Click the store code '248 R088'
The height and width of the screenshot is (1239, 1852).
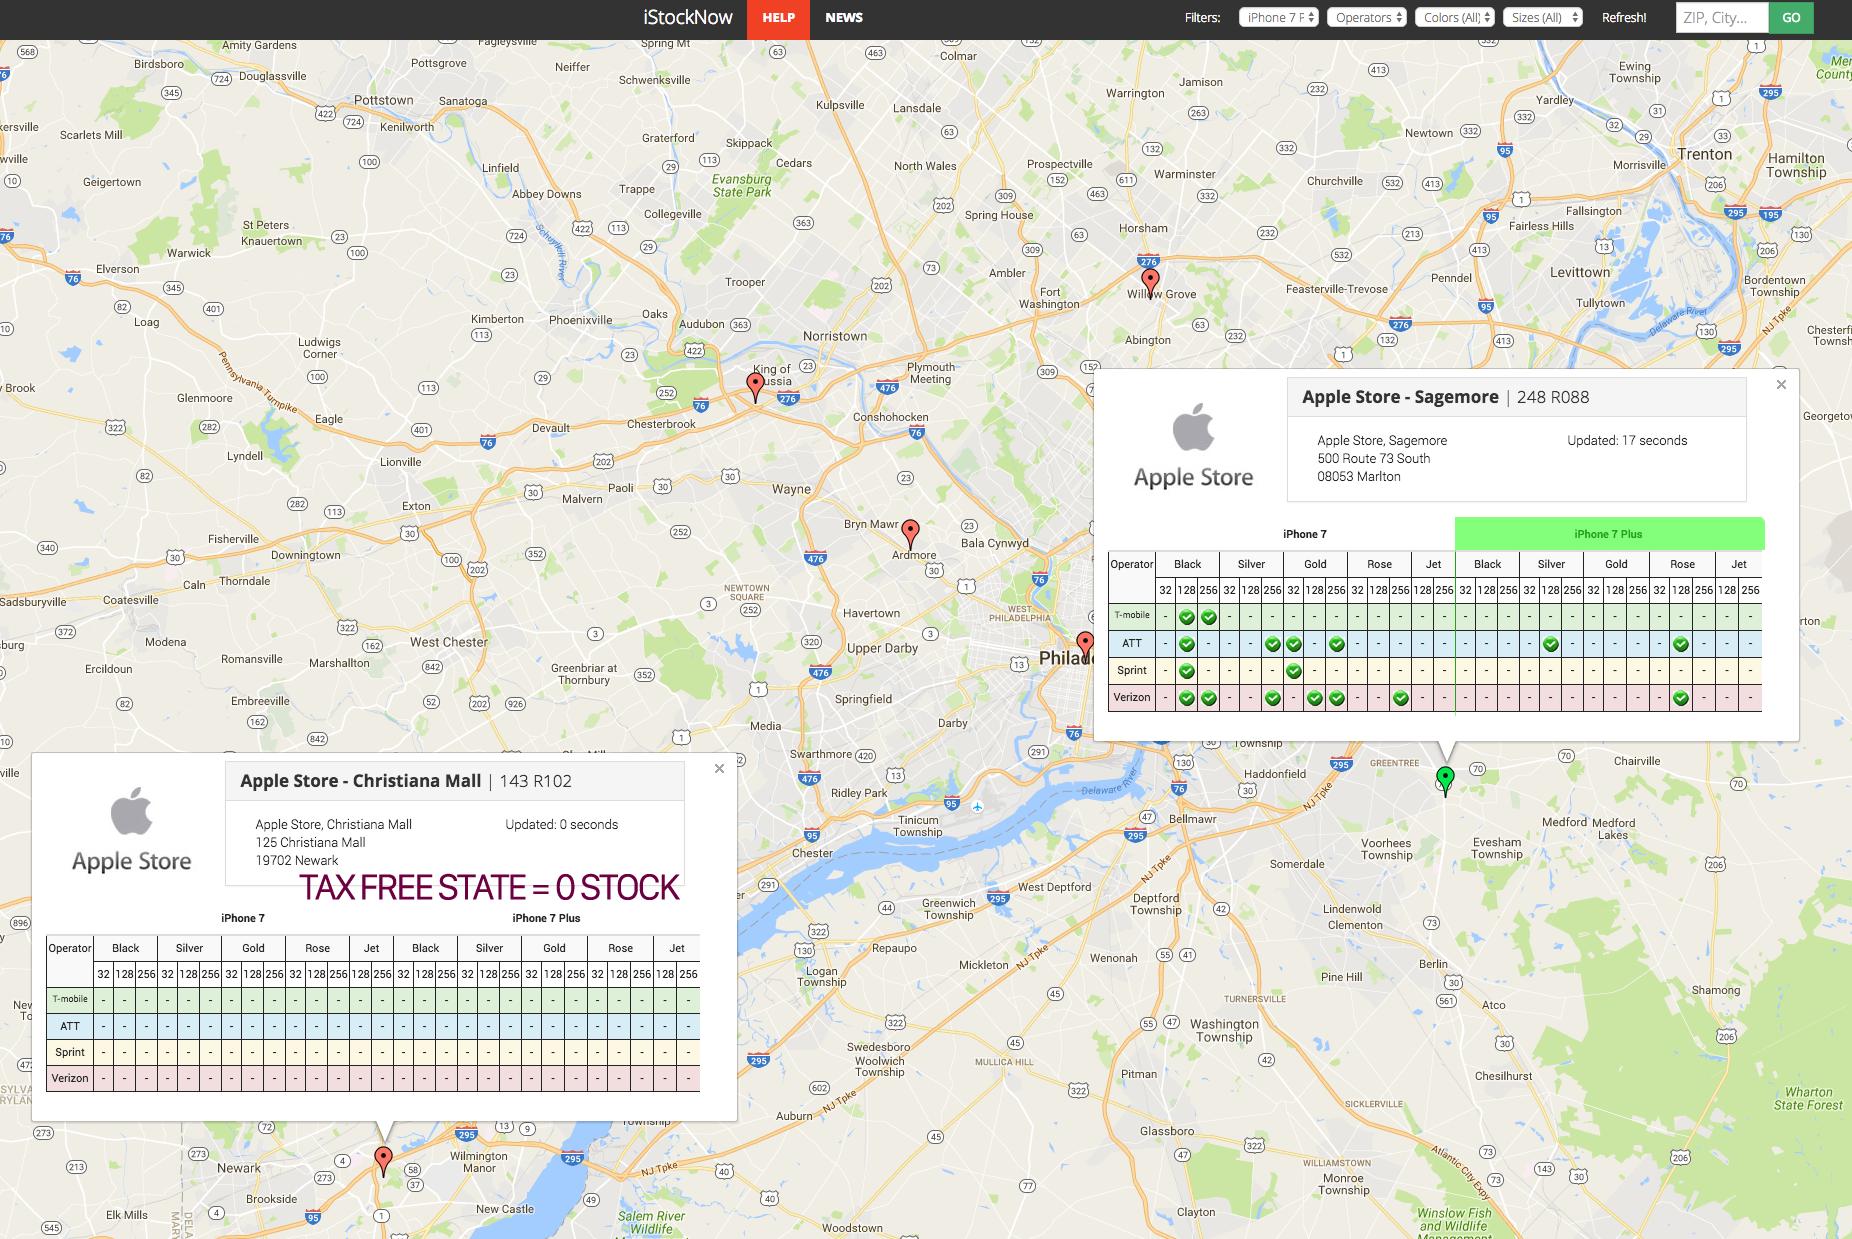click(1553, 397)
